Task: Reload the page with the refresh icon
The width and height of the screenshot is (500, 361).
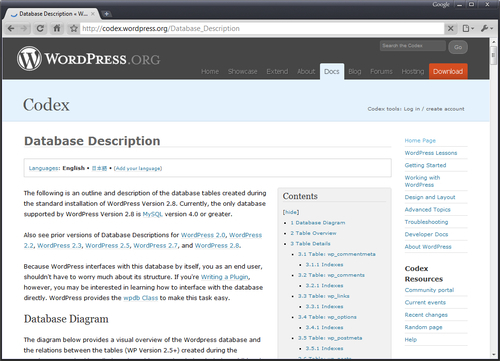Action: (x=40, y=28)
